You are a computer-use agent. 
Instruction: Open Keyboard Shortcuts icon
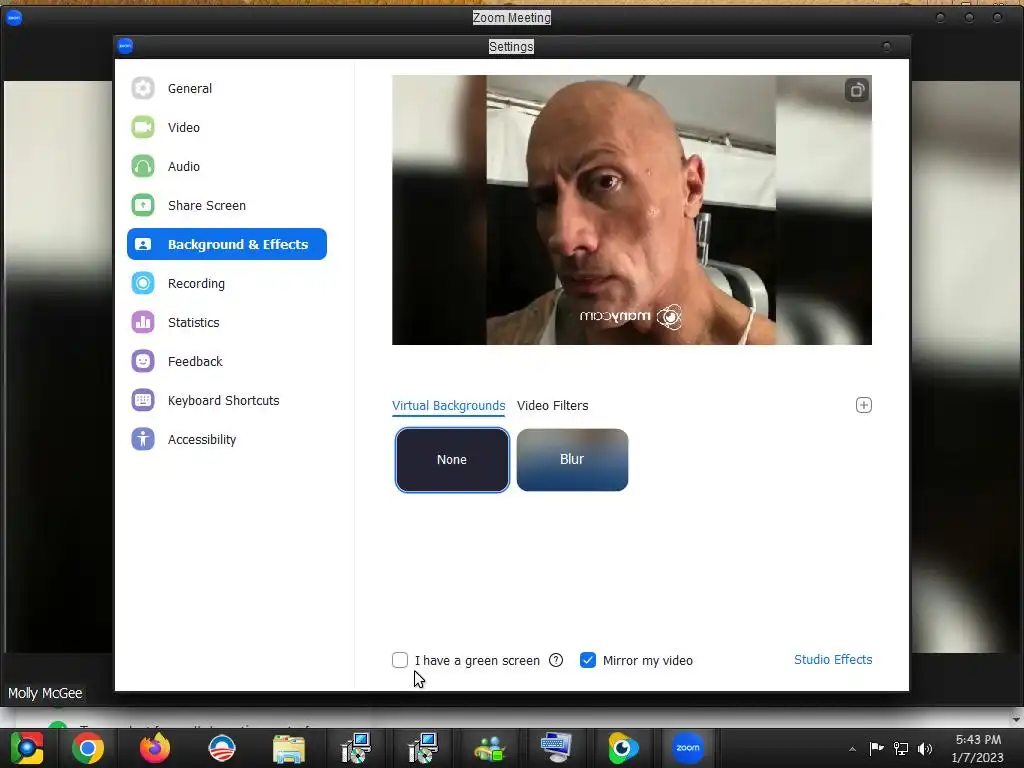click(143, 400)
